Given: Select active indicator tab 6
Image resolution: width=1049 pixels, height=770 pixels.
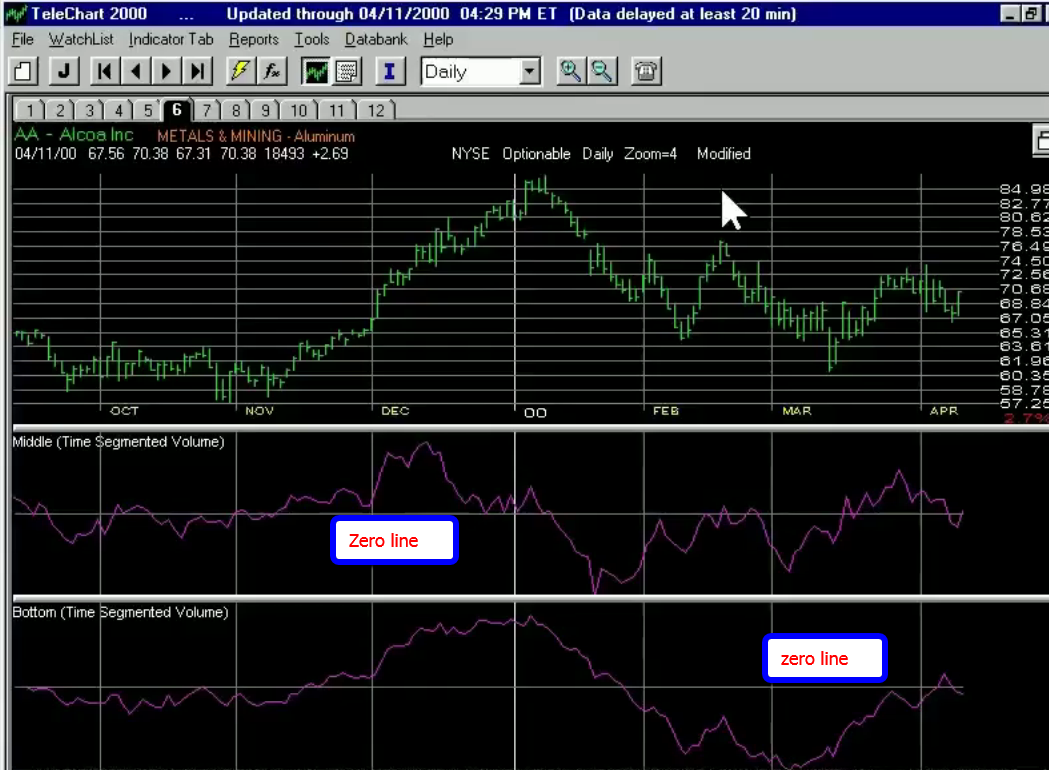Looking at the screenshot, I should tap(177, 110).
